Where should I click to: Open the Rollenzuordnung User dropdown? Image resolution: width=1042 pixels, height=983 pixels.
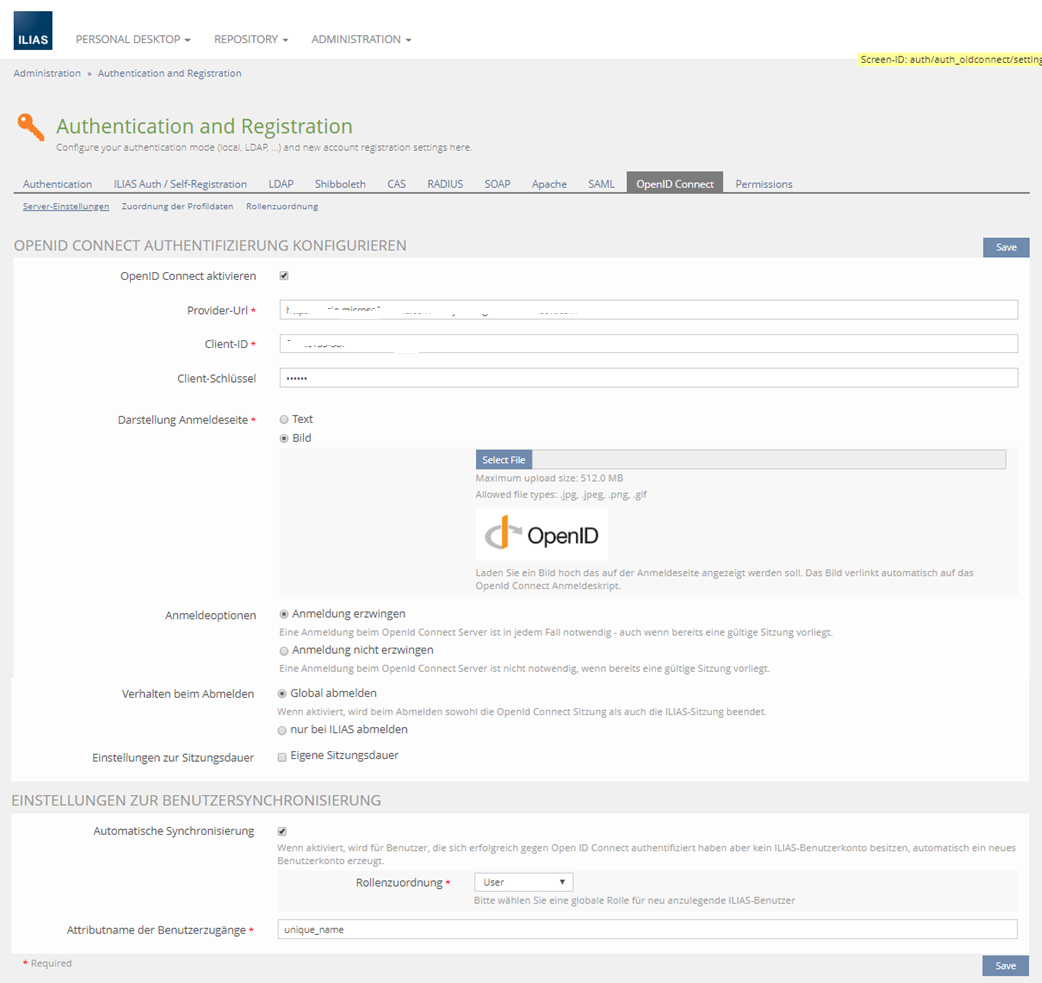524,882
